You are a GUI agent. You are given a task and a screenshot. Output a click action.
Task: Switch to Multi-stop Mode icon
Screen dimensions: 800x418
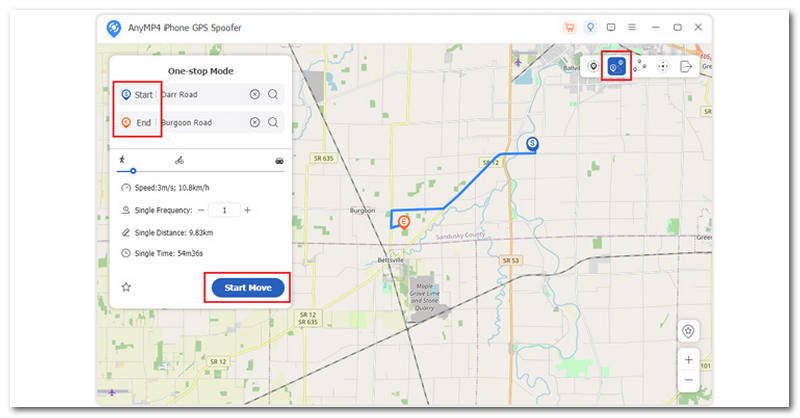(x=640, y=66)
